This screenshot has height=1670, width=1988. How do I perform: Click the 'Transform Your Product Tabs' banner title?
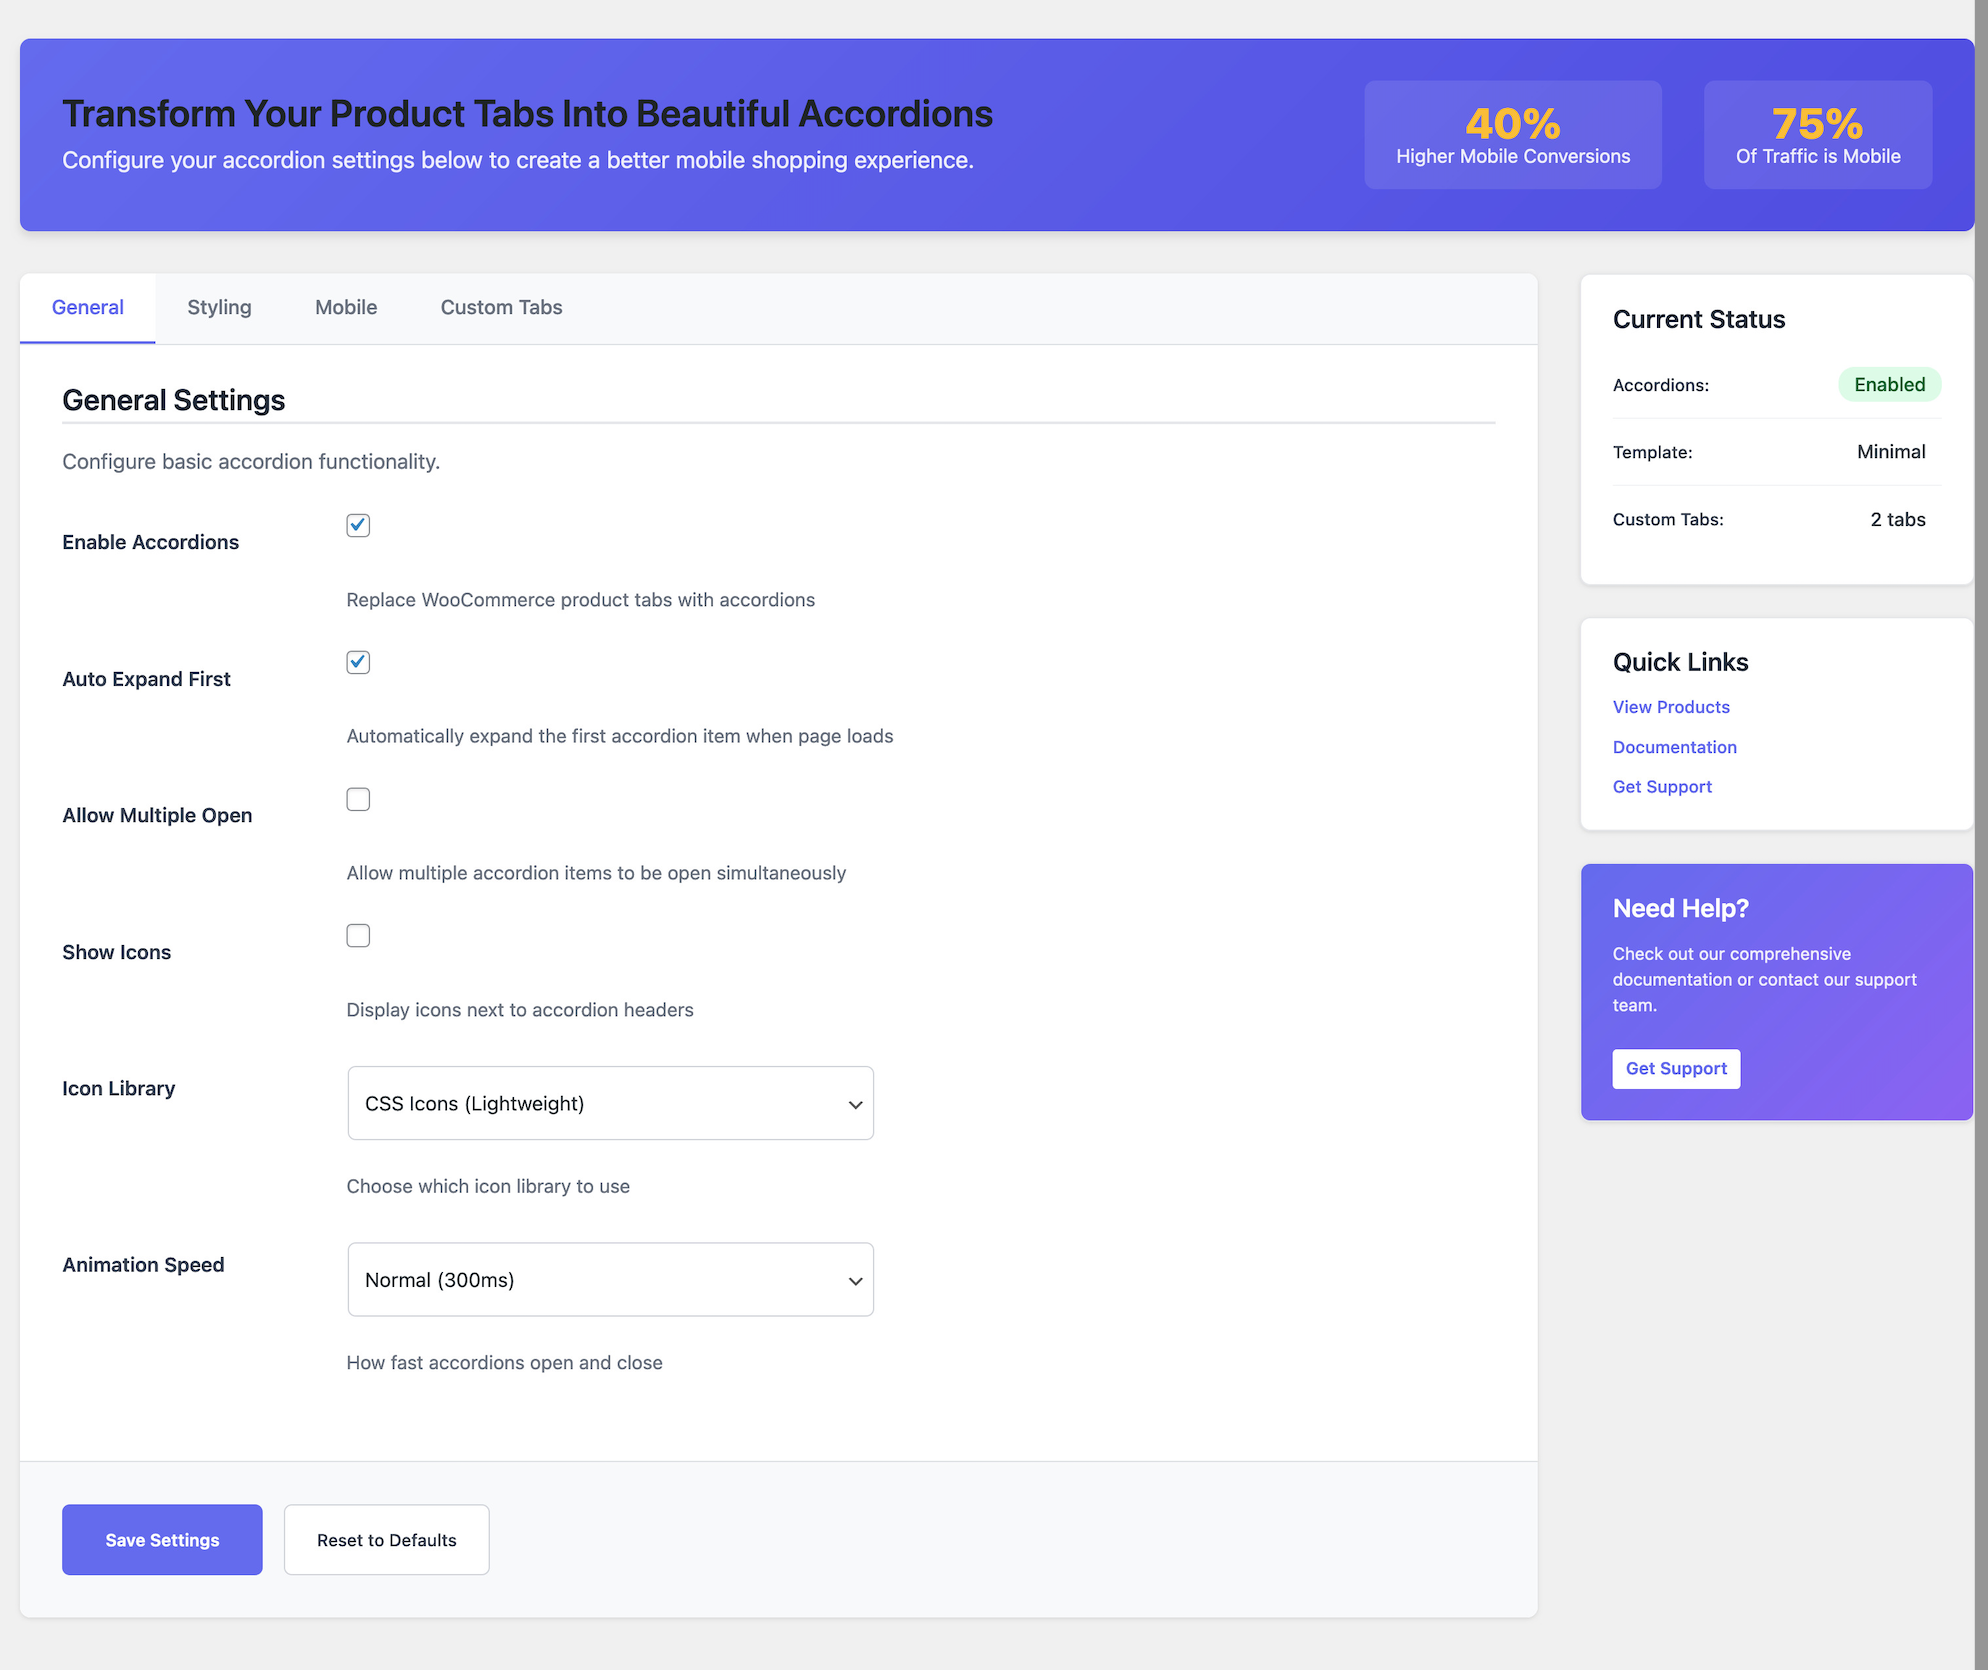click(x=527, y=114)
